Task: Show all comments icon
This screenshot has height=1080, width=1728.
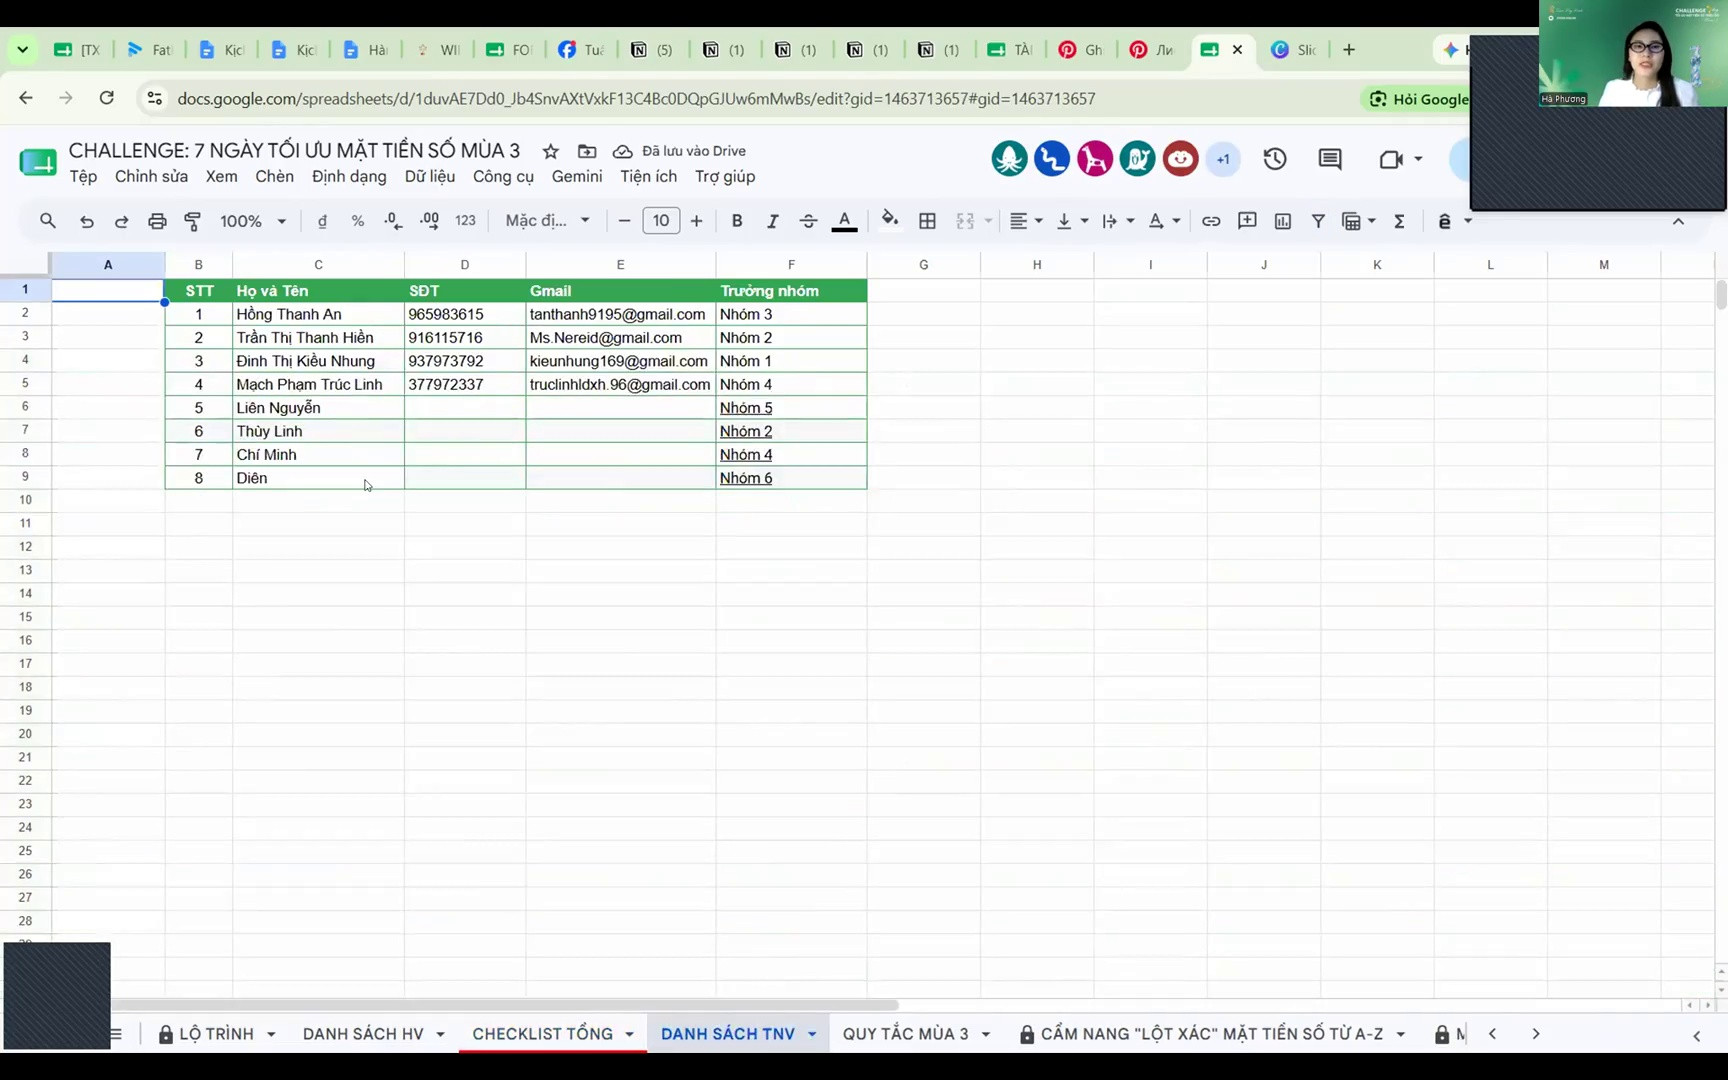Action: (x=1330, y=159)
